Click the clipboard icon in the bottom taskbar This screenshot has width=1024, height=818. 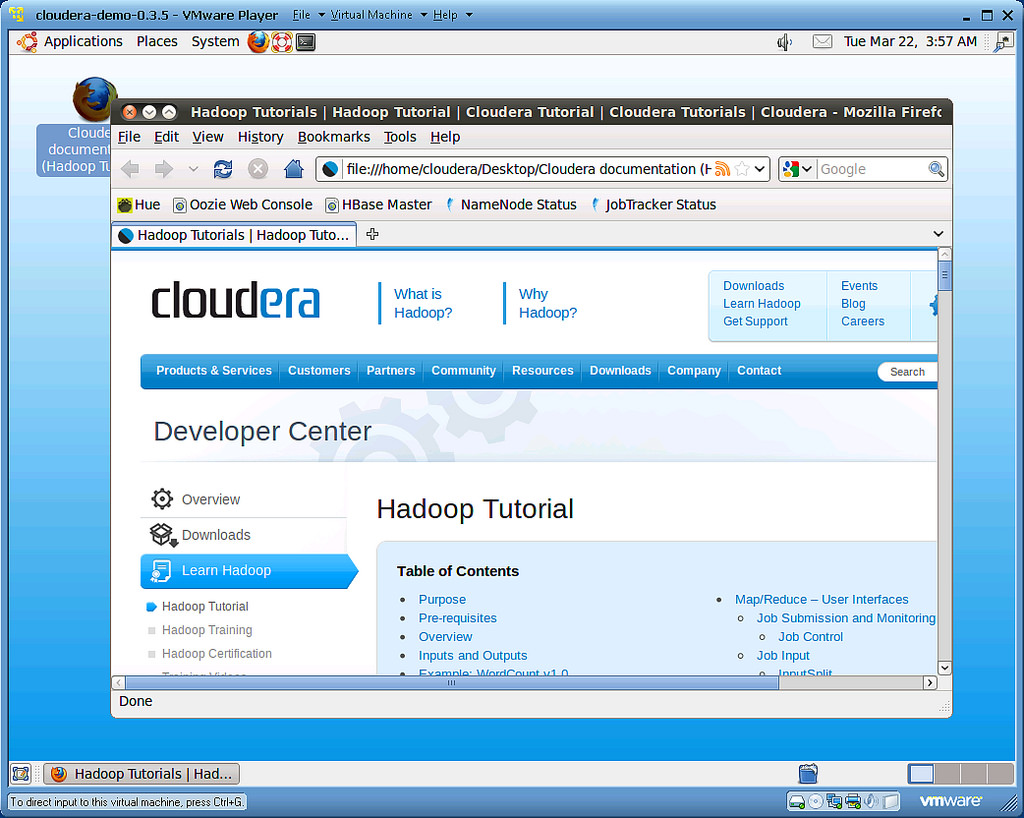(808, 773)
